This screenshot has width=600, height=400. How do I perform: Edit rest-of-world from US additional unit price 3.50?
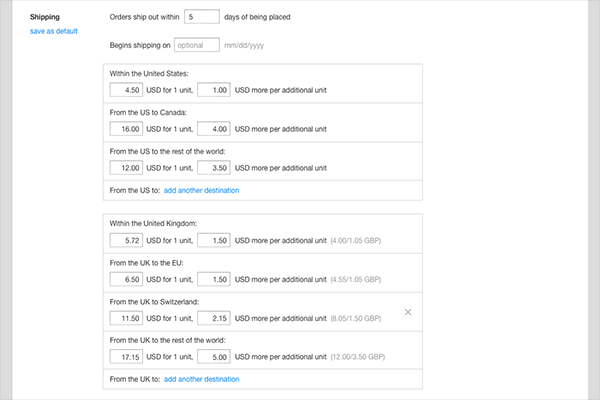click(x=214, y=167)
